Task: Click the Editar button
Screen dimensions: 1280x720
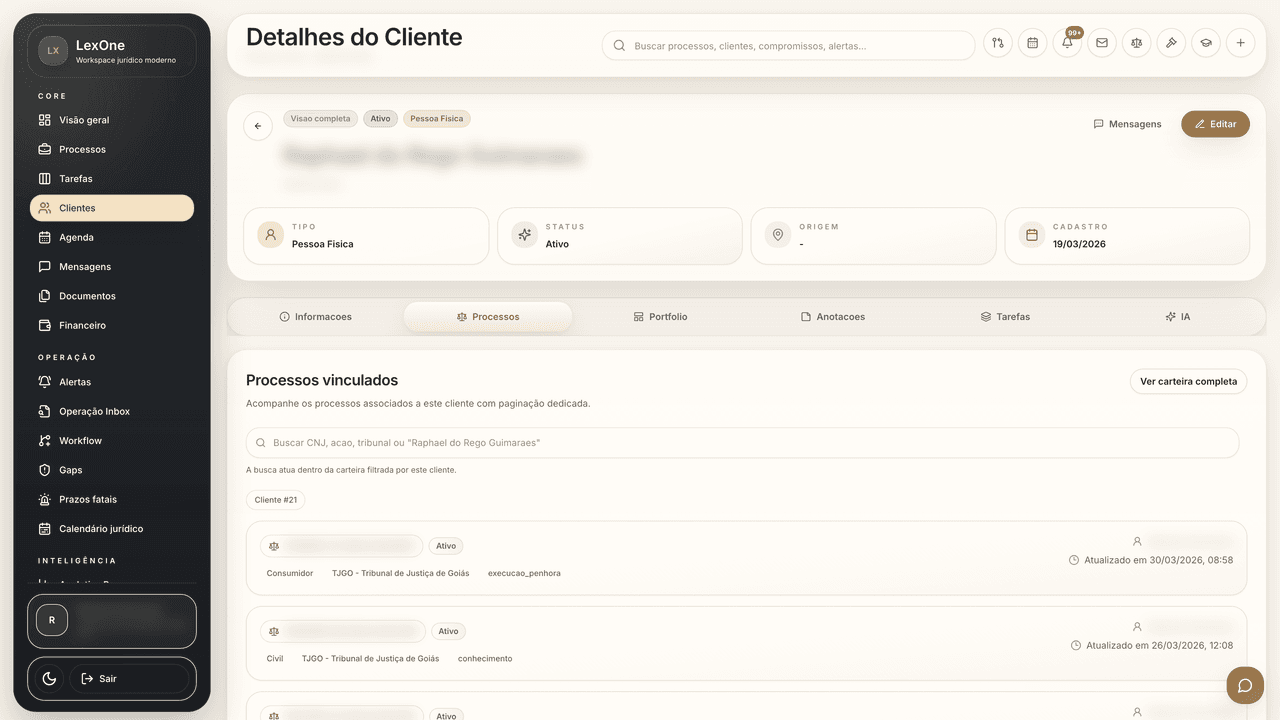Action: pyautogui.click(x=1215, y=124)
